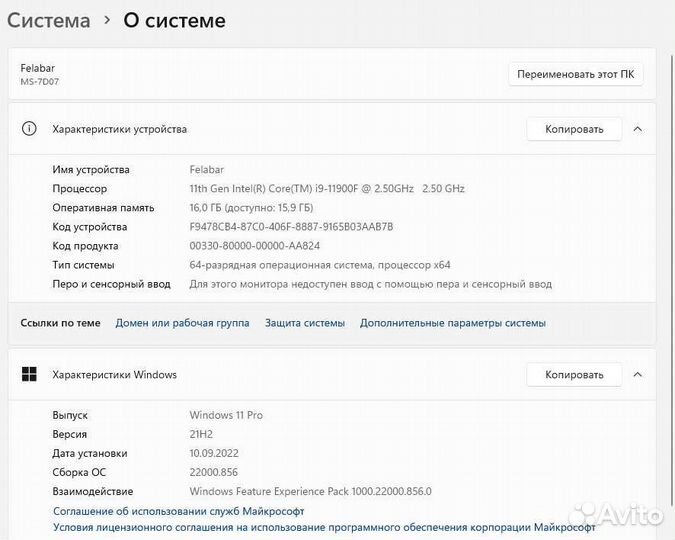Image resolution: width=675 pixels, height=540 pixels.
Task: Click the Перо и сенсорный ввод label
Action: point(111,284)
